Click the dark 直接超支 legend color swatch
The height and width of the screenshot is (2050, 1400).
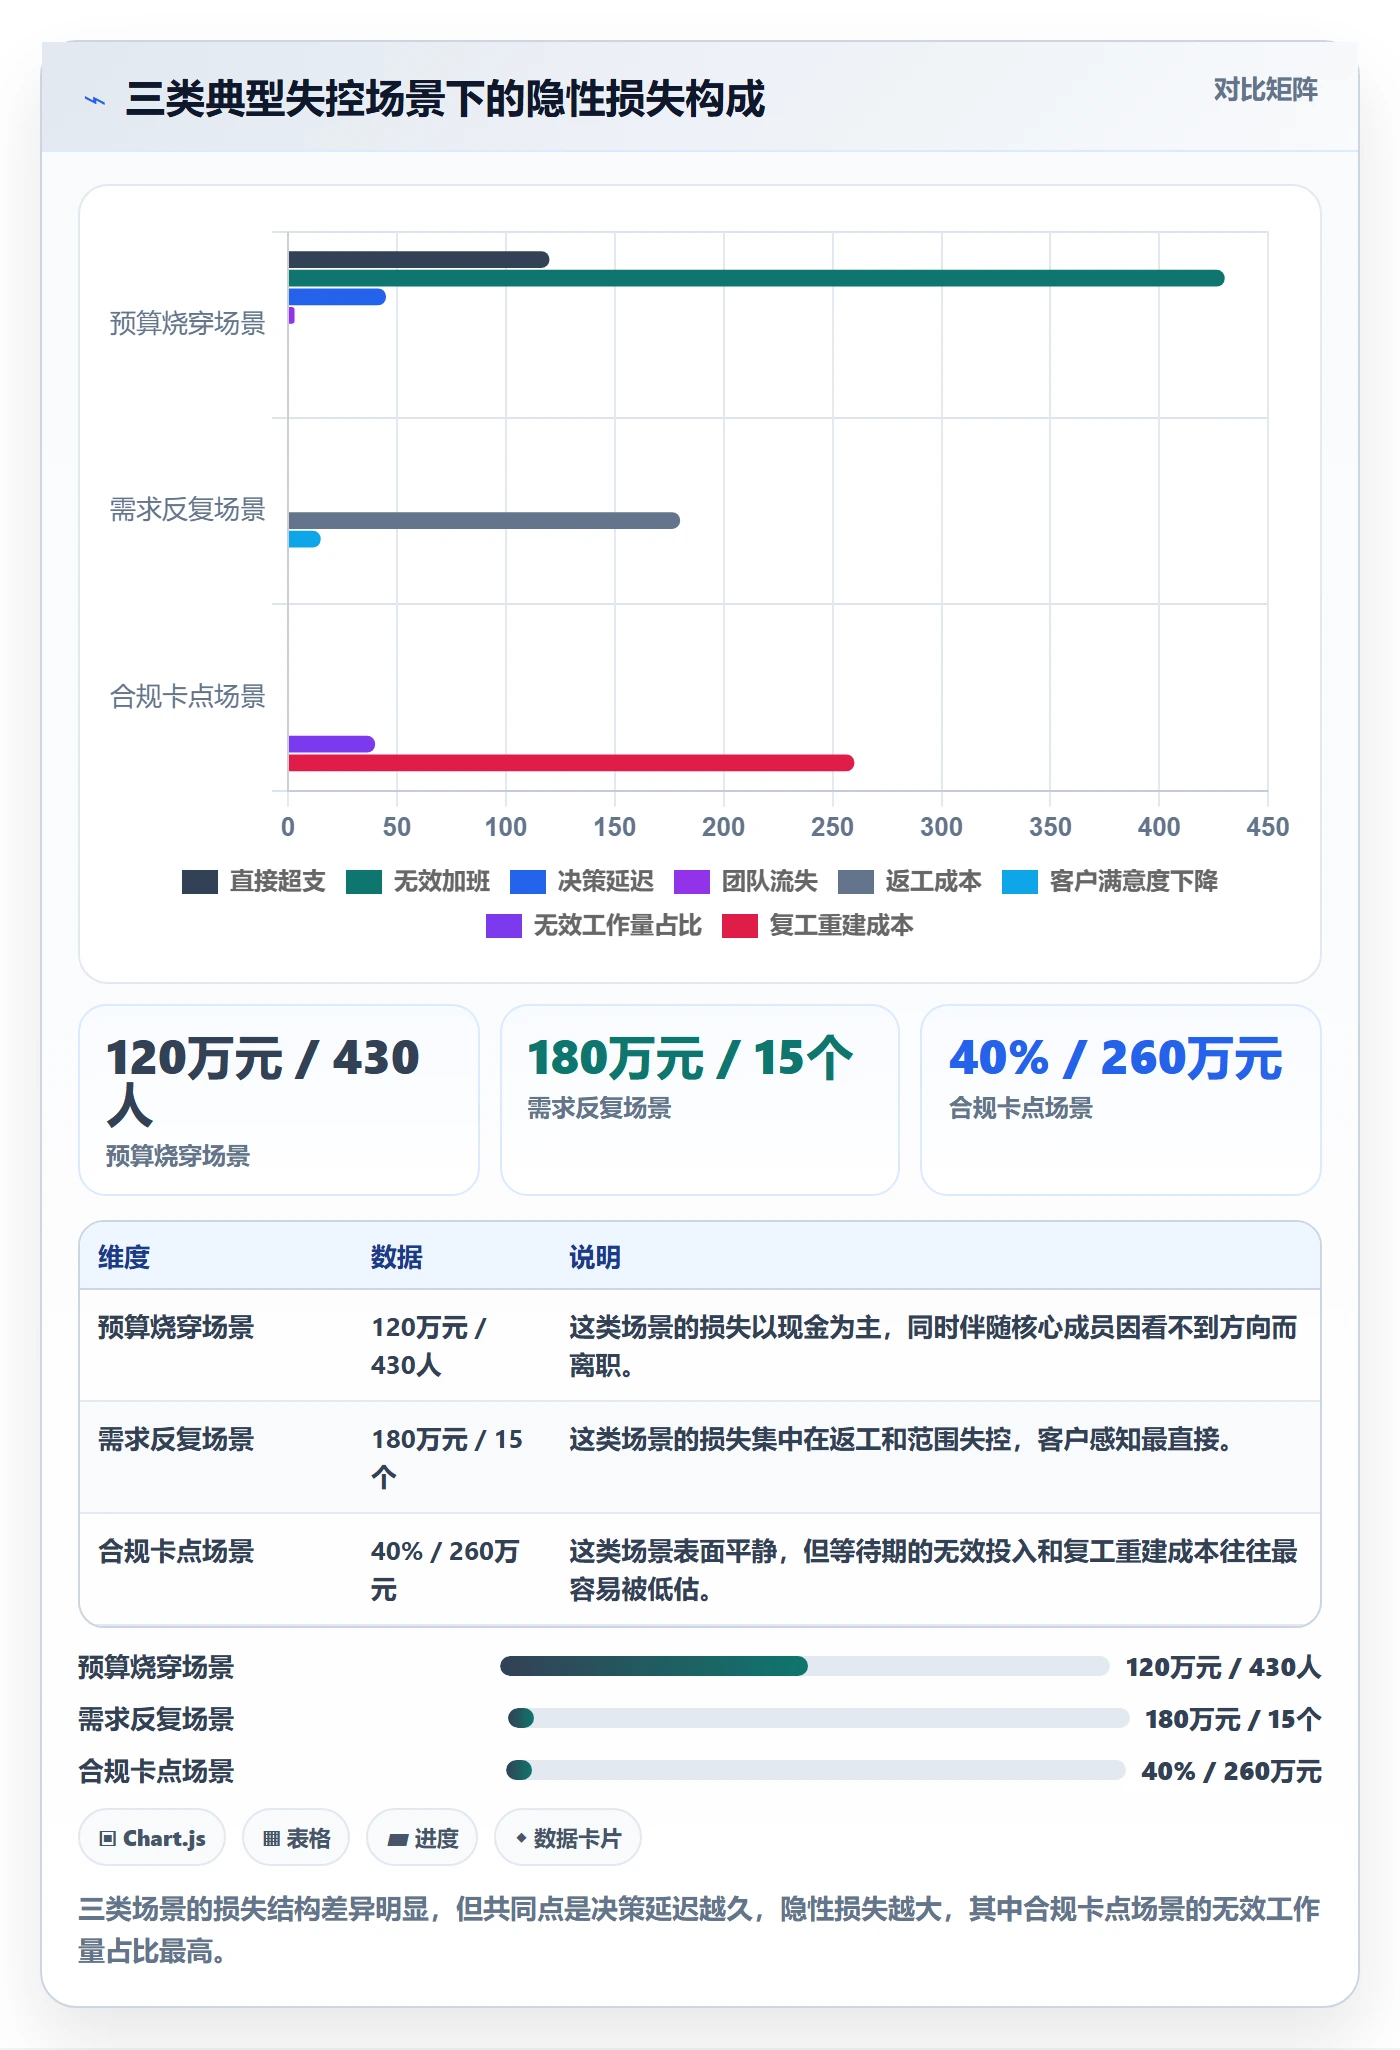pos(200,882)
